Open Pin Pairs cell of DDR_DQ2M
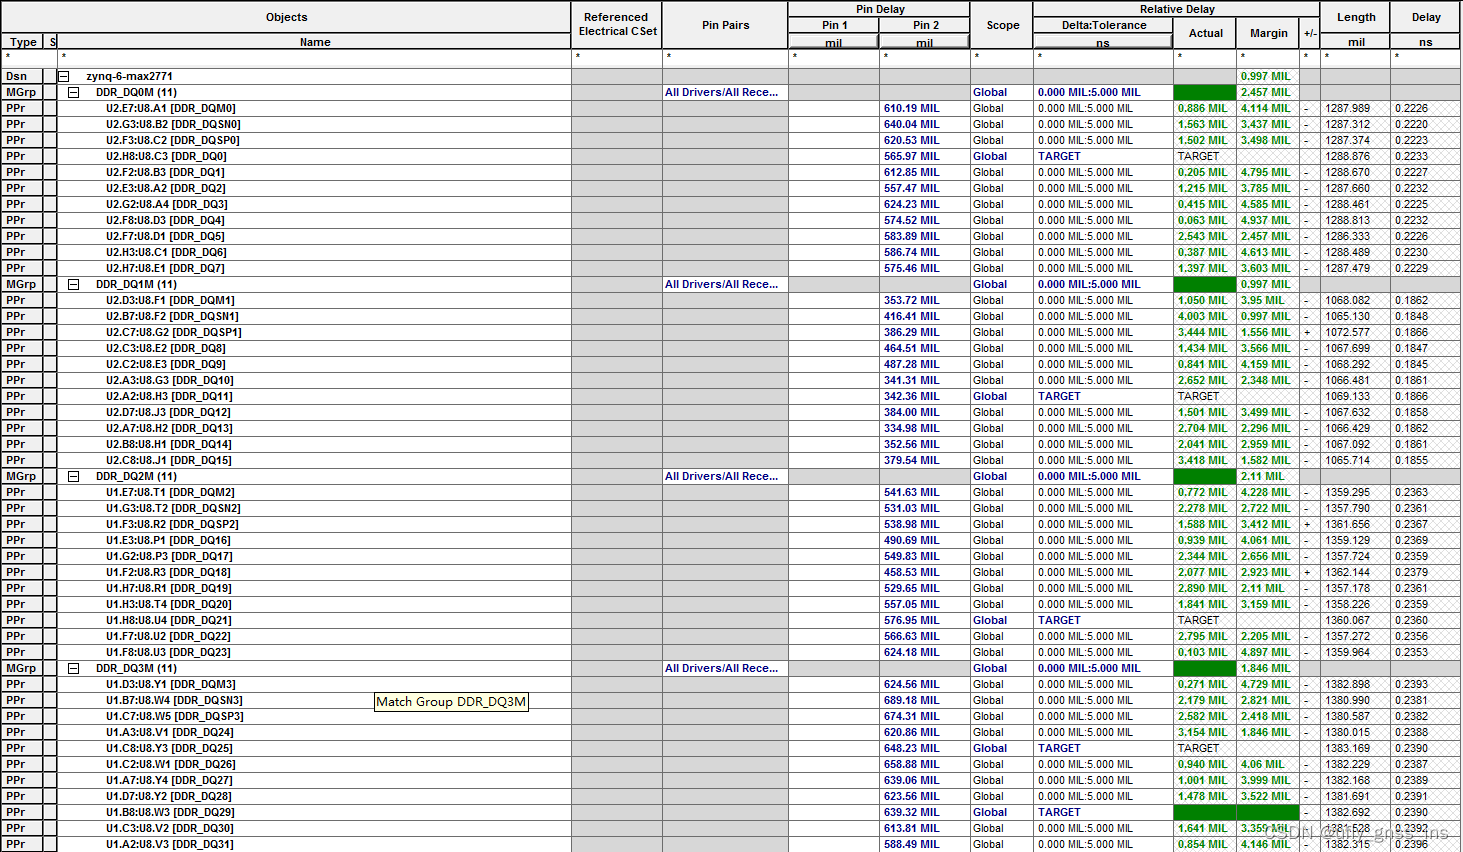This screenshot has width=1463, height=852. 725,476
